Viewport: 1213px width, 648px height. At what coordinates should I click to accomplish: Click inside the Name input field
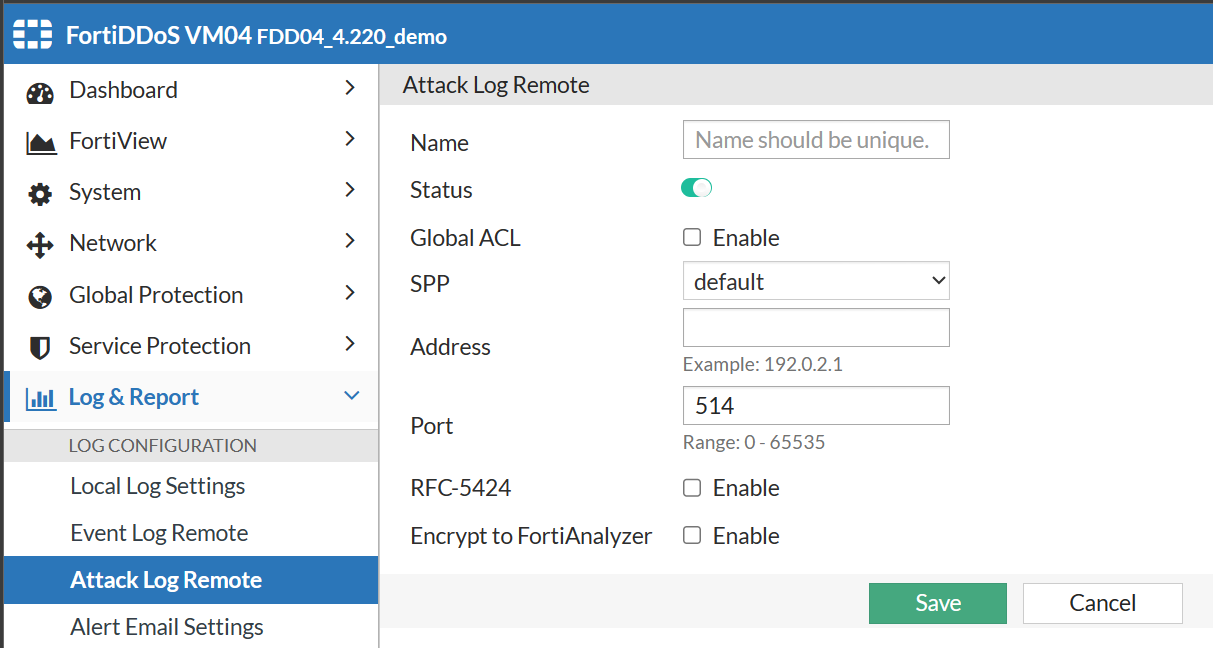(815, 140)
